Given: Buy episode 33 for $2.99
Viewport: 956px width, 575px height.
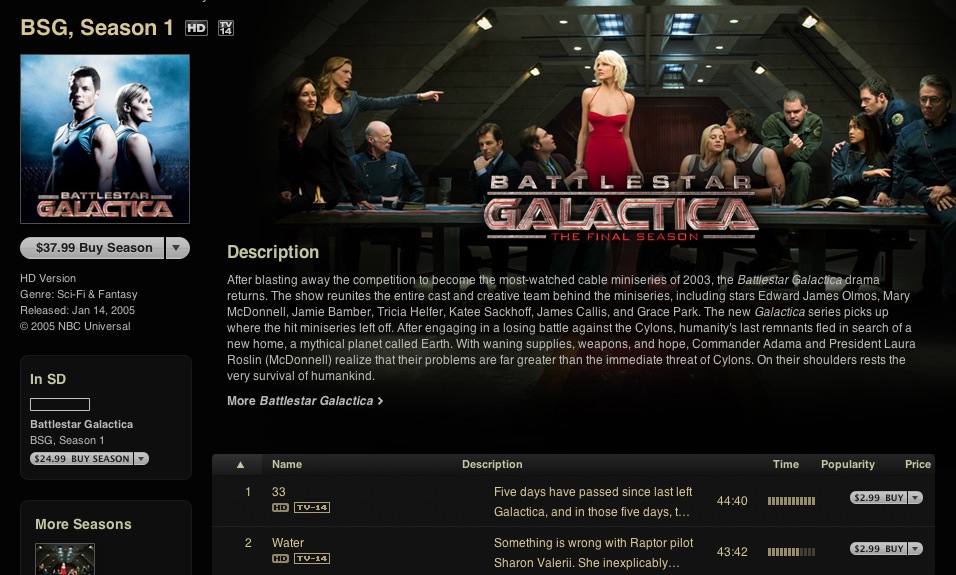Looking at the screenshot, I should (x=879, y=498).
